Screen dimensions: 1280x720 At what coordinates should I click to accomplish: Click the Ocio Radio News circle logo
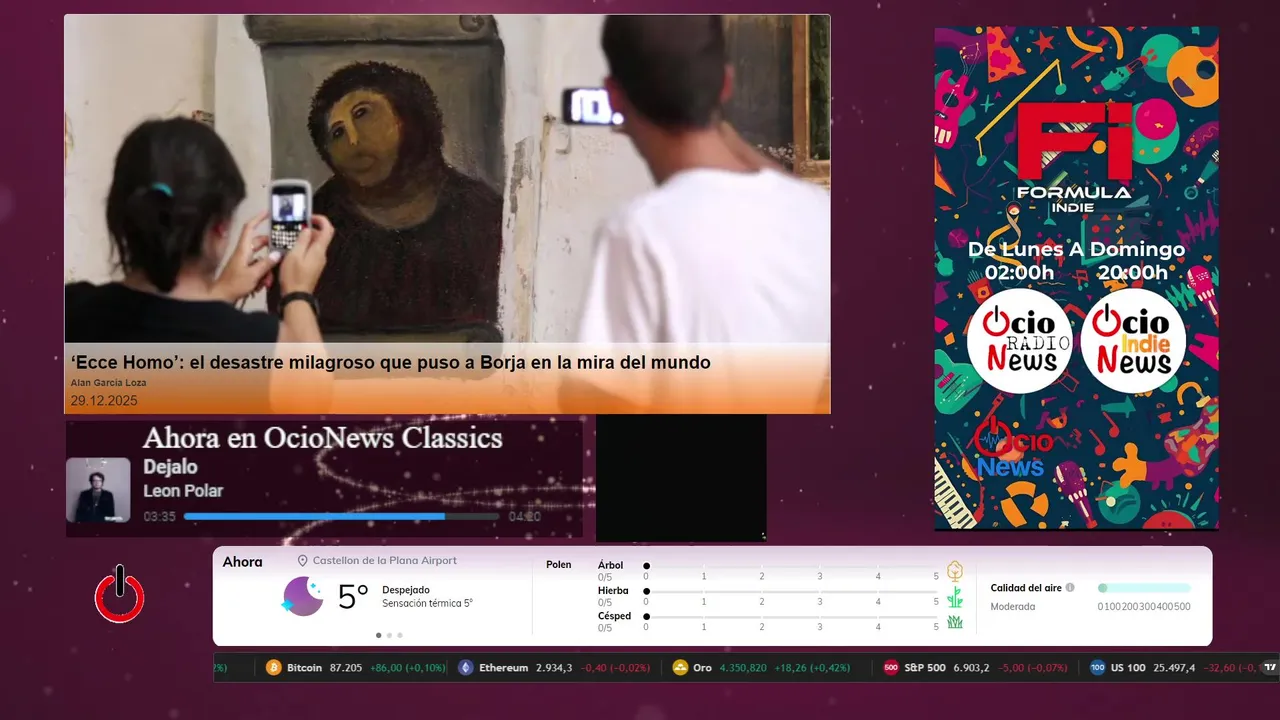tap(1019, 341)
